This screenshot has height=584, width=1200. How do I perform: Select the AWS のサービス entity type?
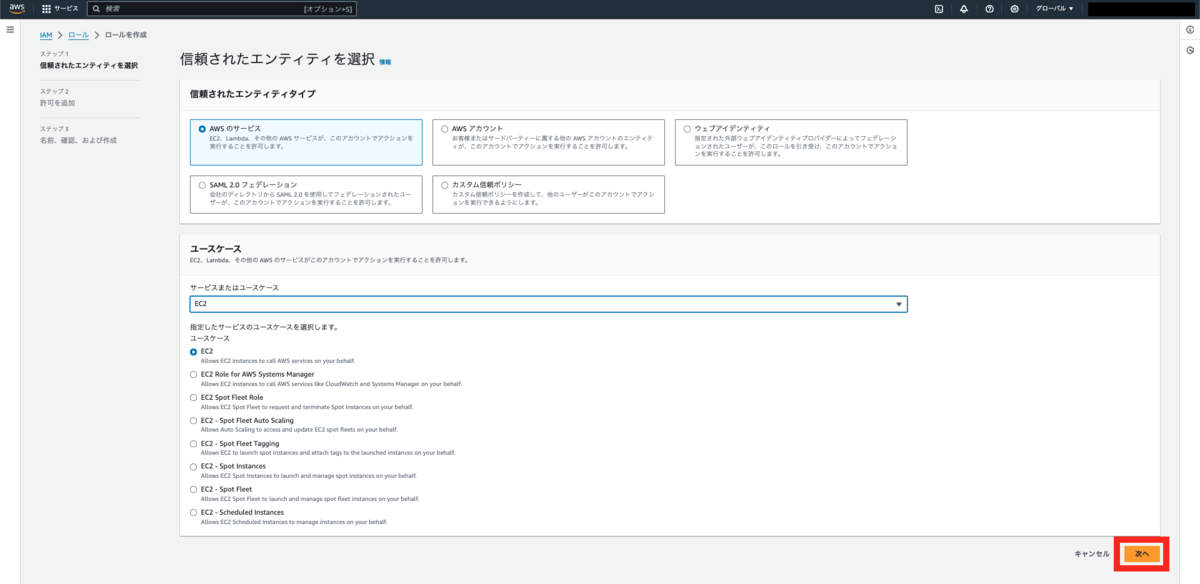[305, 142]
